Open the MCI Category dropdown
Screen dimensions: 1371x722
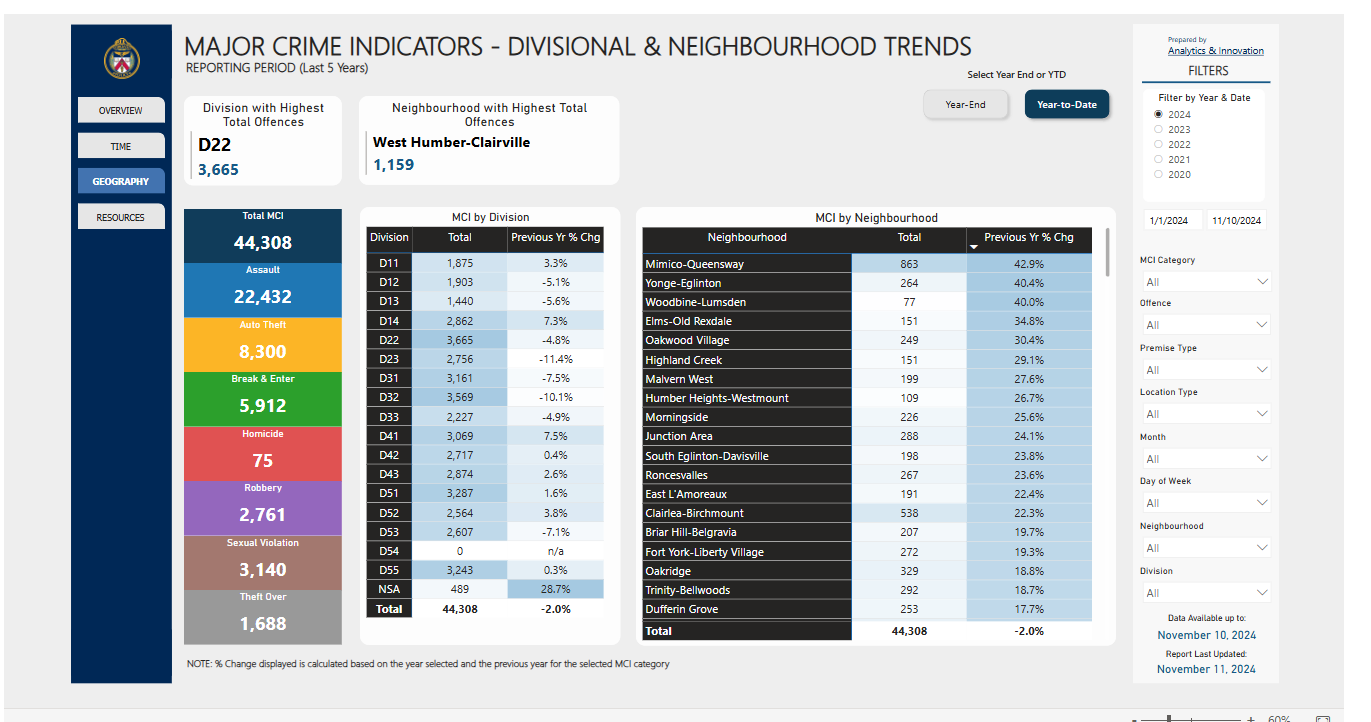pos(1205,282)
